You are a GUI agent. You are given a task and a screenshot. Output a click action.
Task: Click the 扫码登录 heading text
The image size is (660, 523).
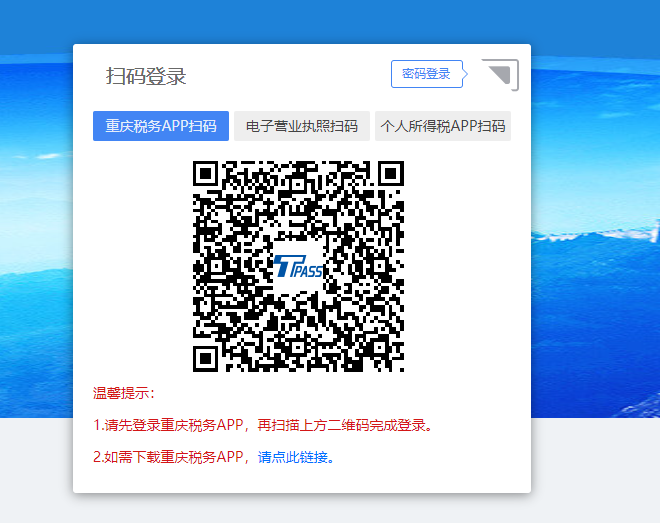tap(146, 76)
